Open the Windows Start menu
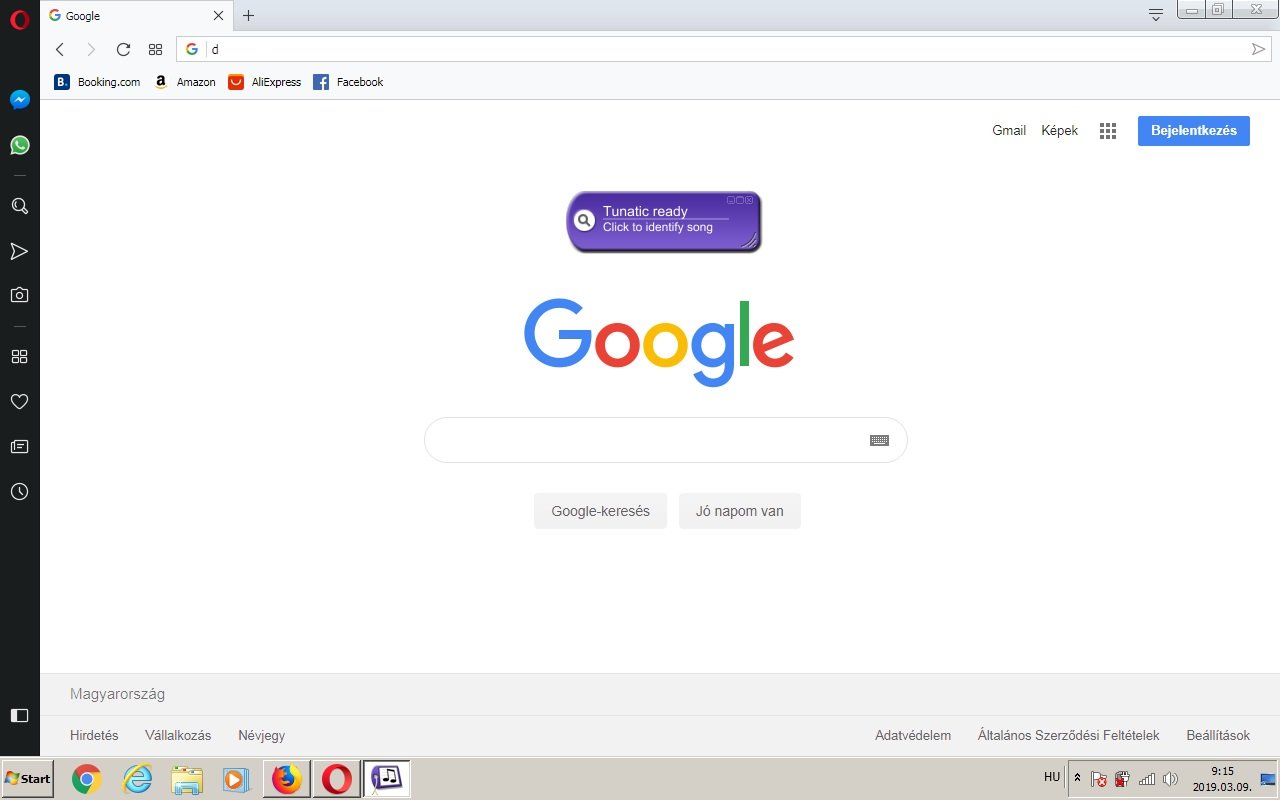 pos(28,779)
